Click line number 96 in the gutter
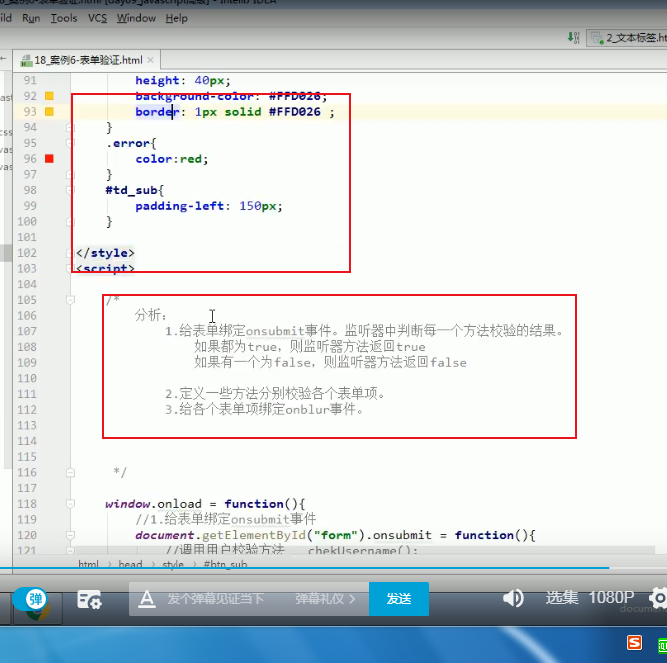This screenshot has width=667, height=663. (30, 159)
